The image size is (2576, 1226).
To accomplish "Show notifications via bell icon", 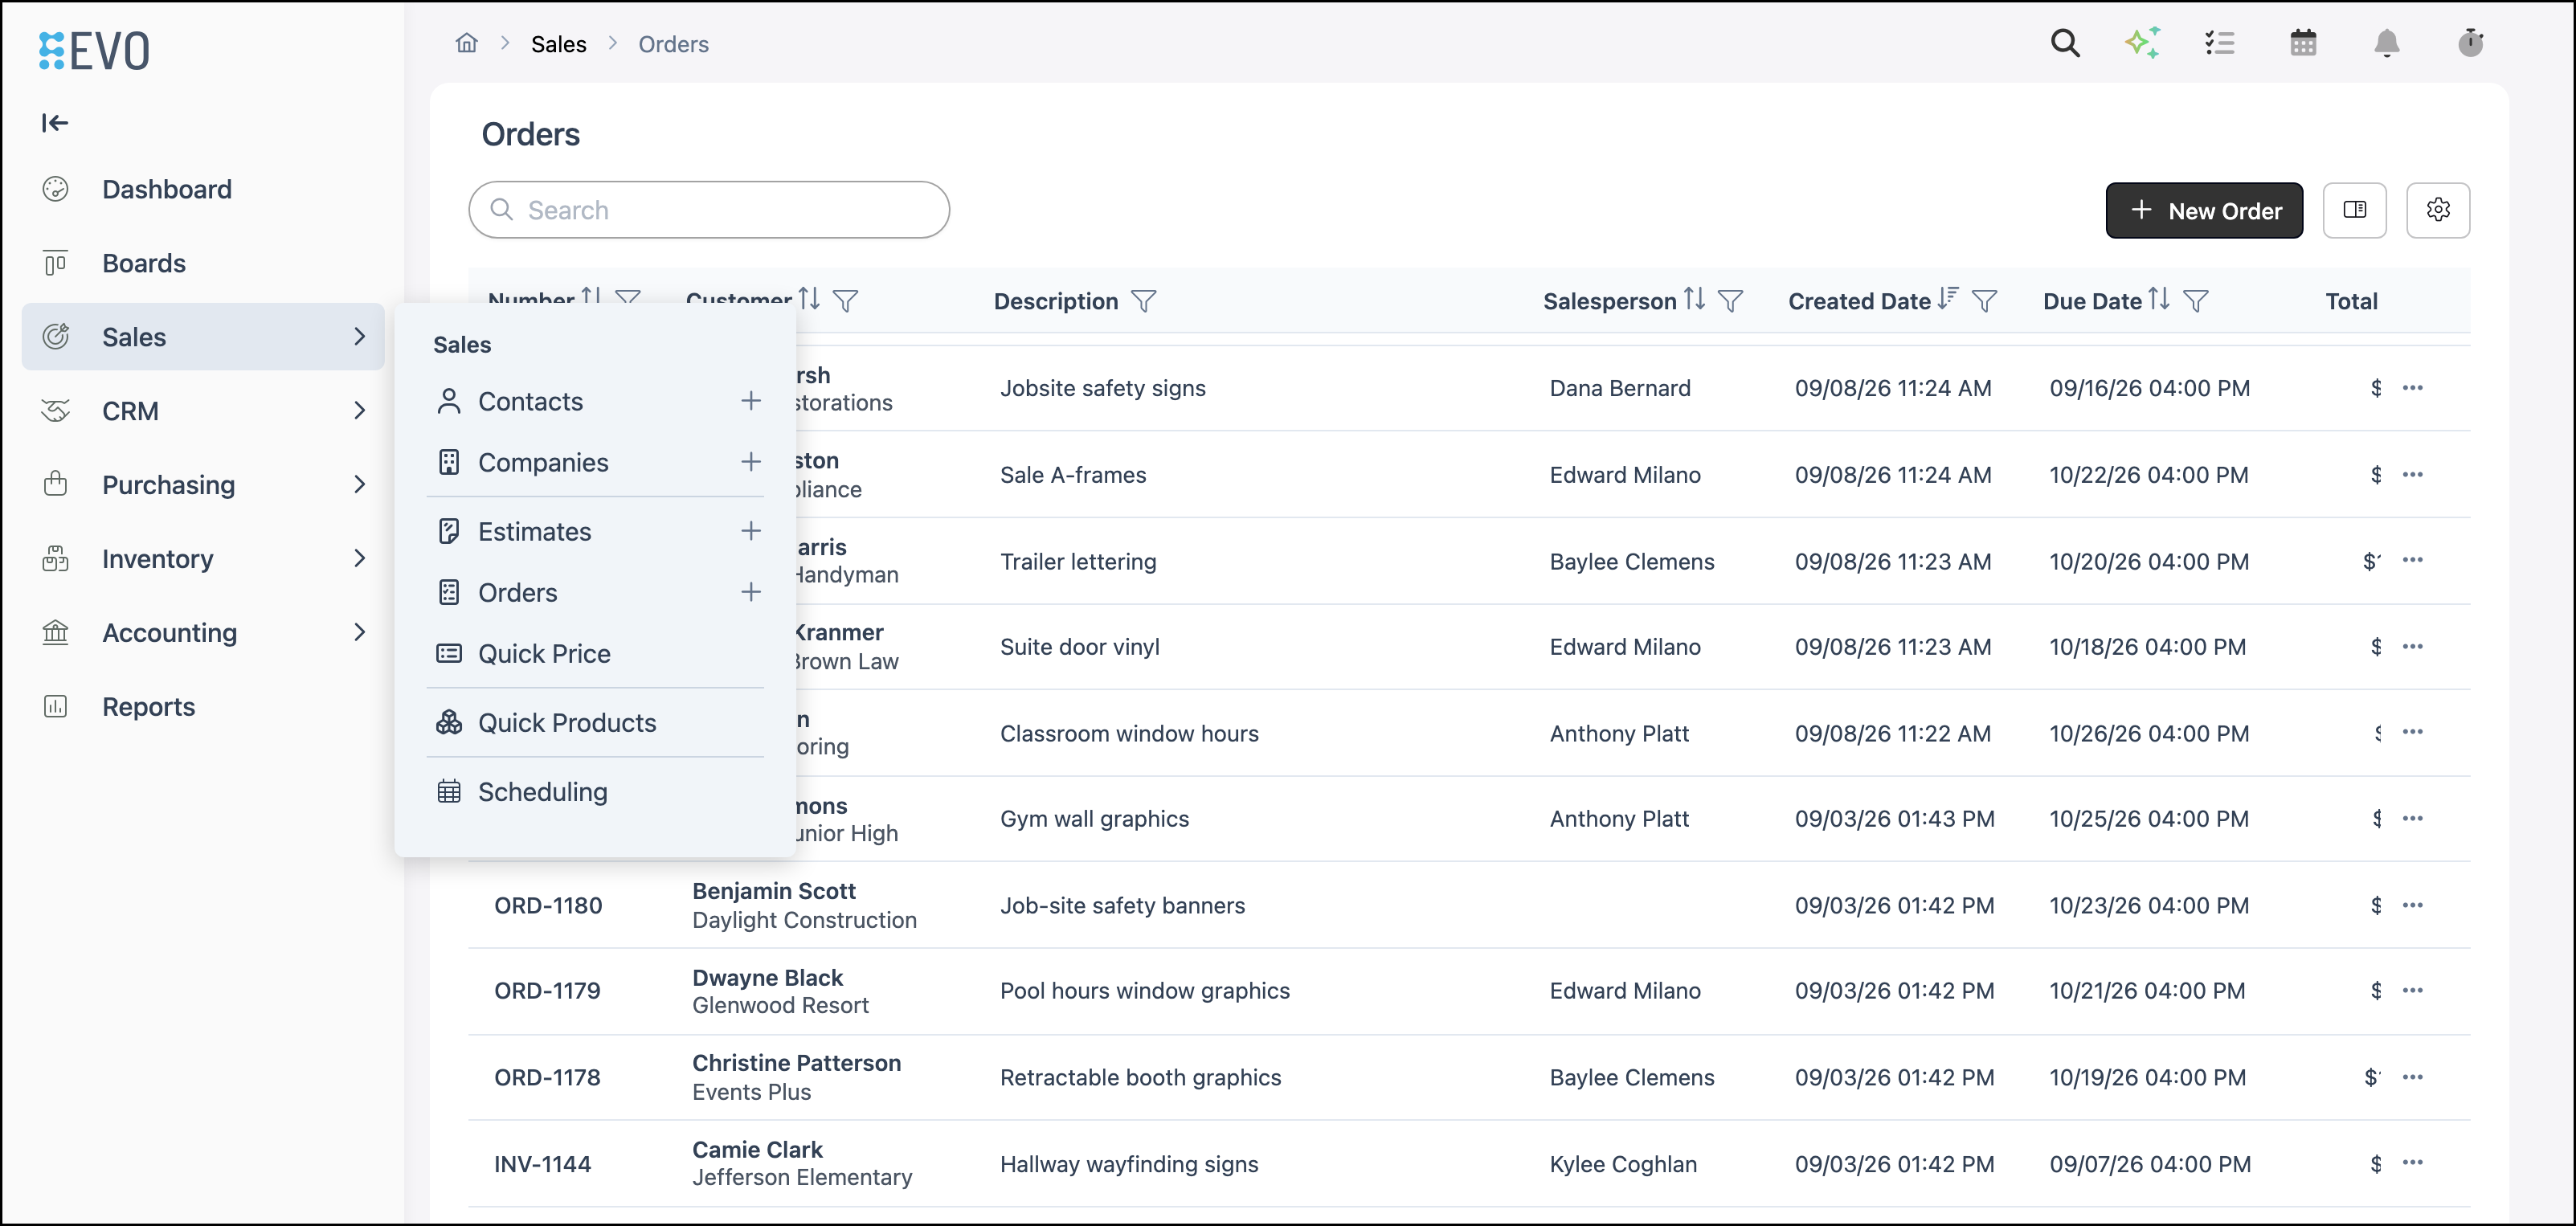I will [2387, 43].
